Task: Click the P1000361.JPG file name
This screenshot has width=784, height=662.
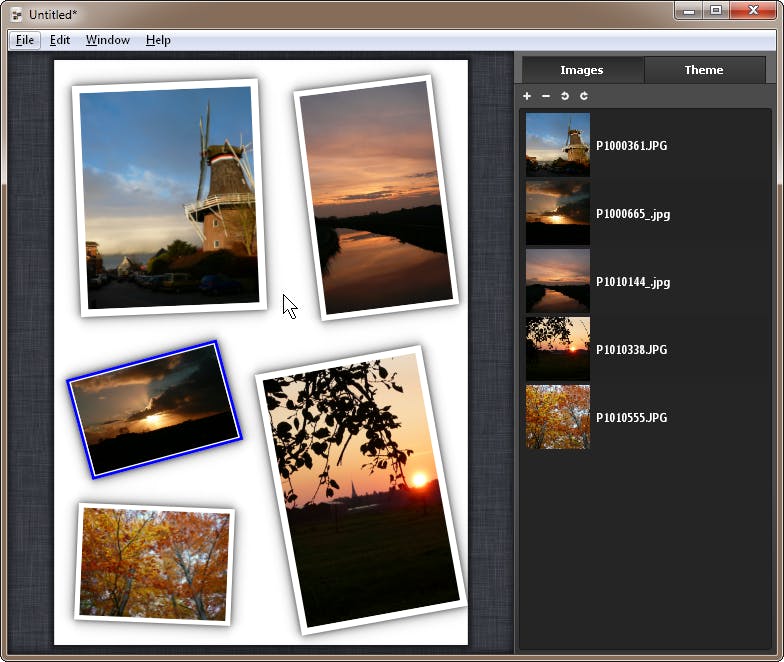Action: 632,146
